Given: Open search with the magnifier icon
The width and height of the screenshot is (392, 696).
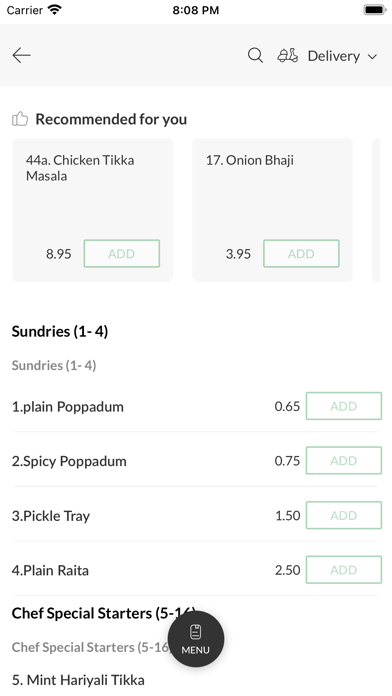Looking at the screenshot, I should pyautogui.click(x=255, y=55).
